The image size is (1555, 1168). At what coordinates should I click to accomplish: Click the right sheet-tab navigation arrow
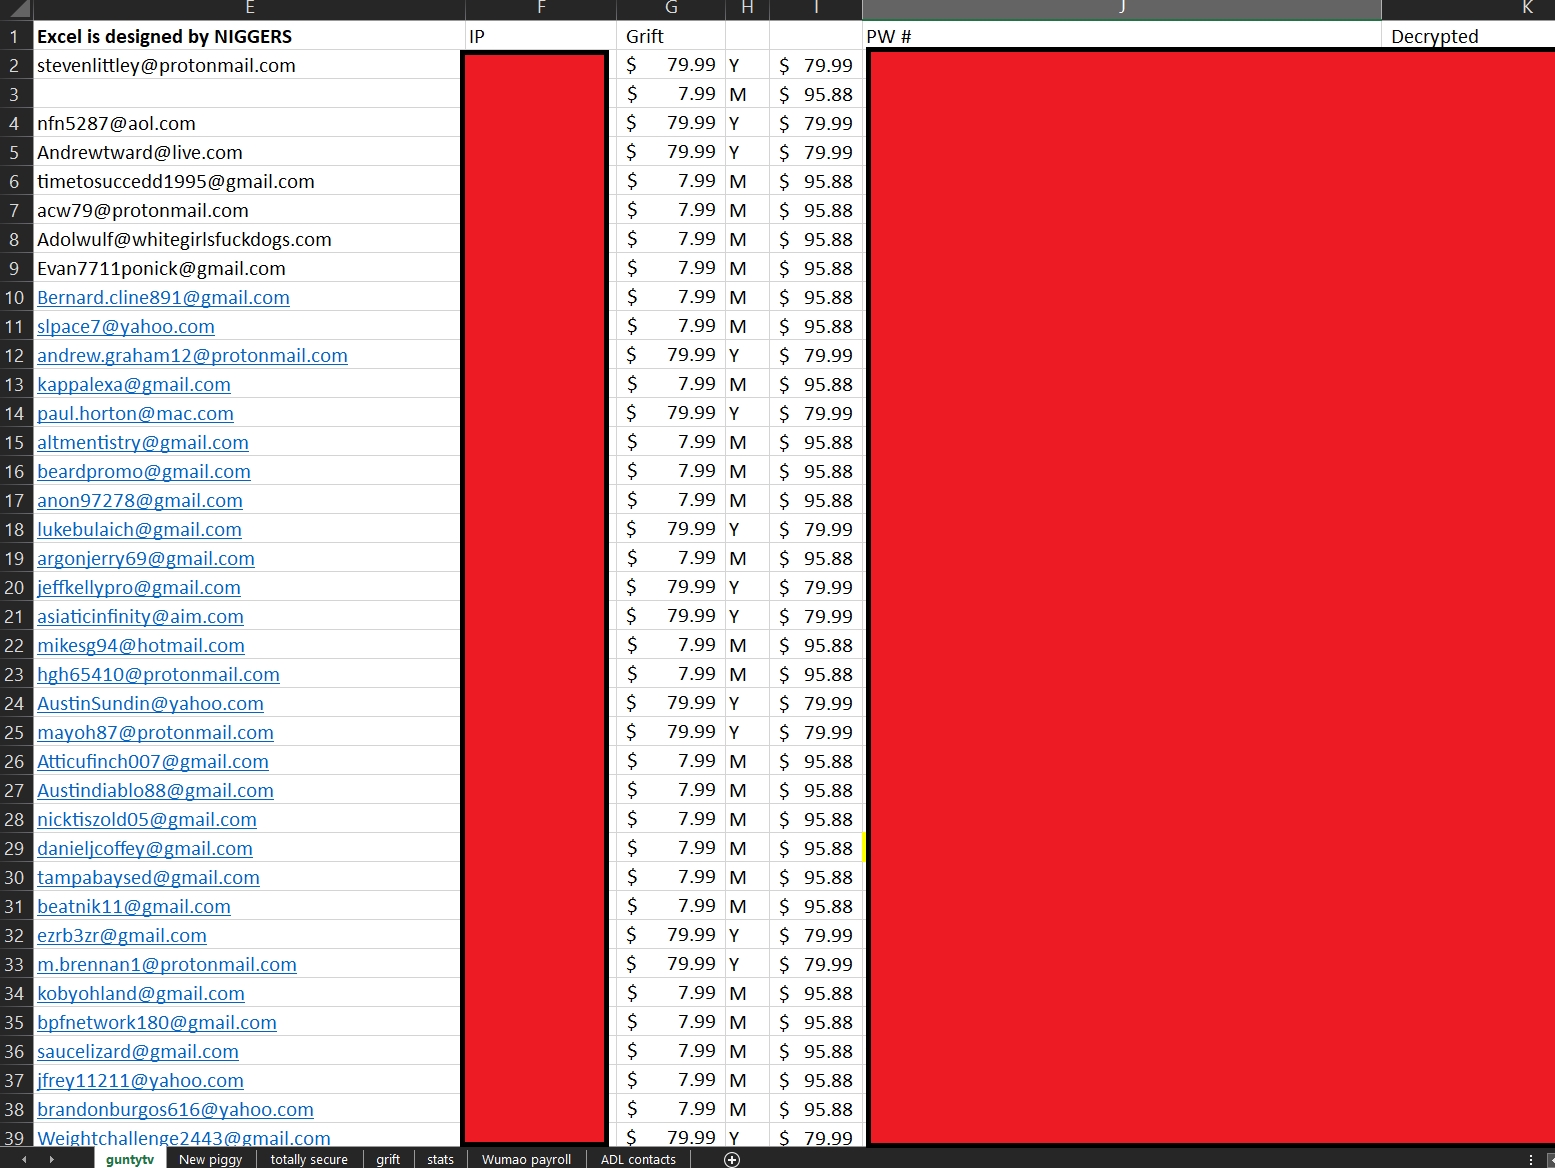tap(51, 1159)
